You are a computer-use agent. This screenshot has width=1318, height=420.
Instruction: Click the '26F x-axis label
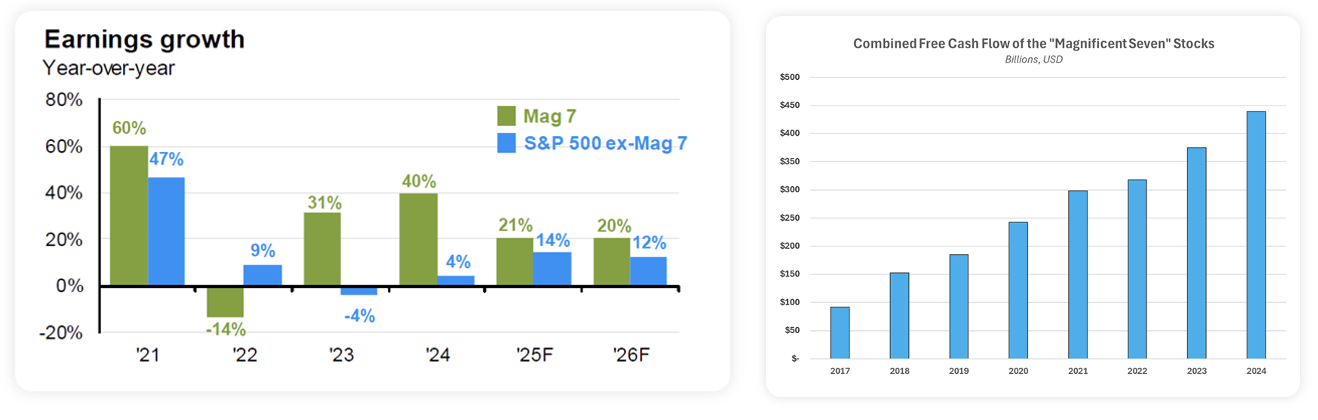[630, 355]
